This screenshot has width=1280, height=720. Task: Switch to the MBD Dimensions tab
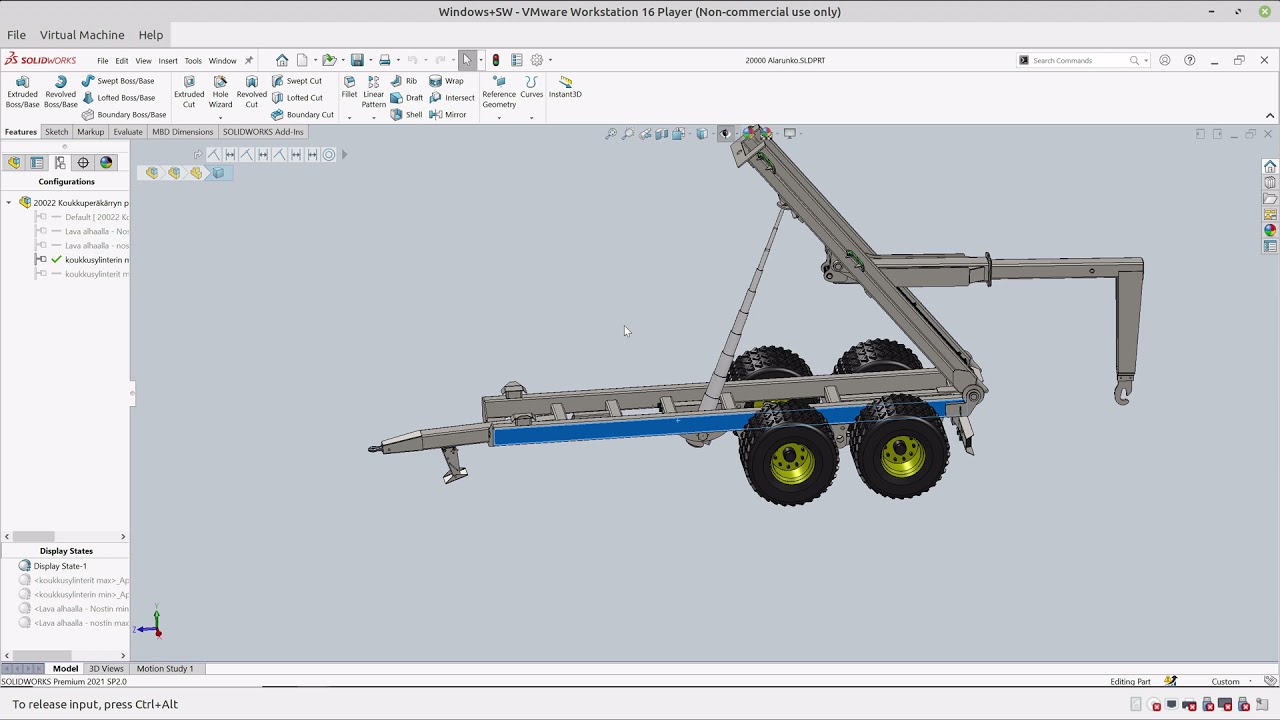(x=182, y=132)
